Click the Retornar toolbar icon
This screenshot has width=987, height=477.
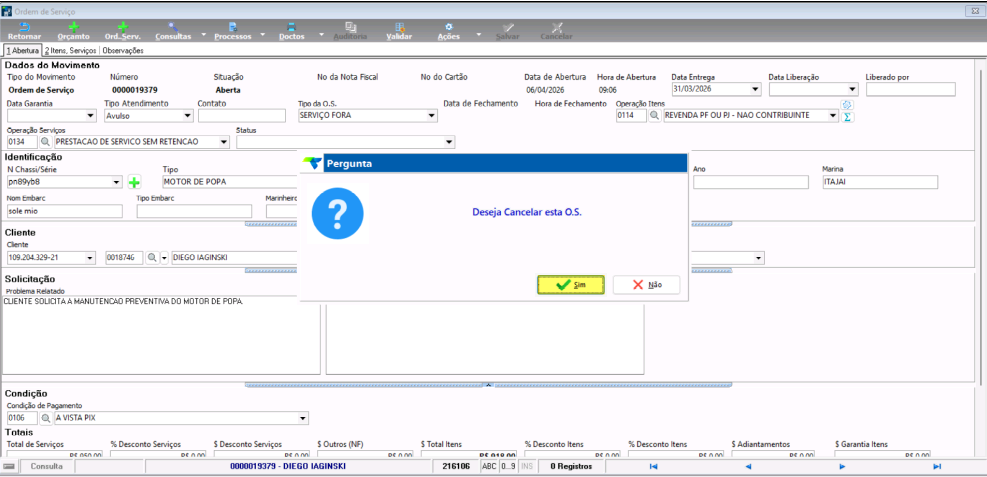[x=25, y=31]
